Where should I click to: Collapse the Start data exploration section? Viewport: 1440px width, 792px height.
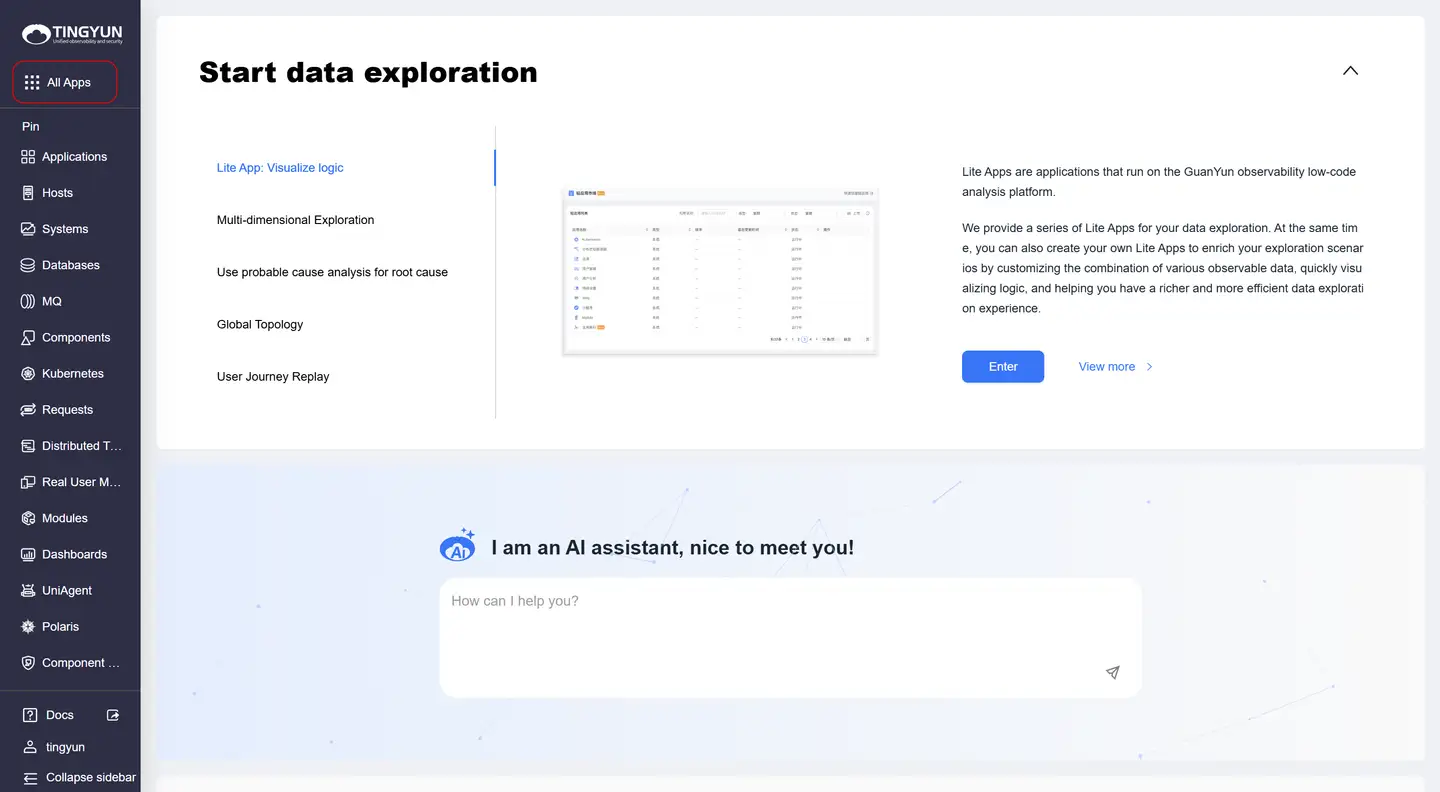1350,71
